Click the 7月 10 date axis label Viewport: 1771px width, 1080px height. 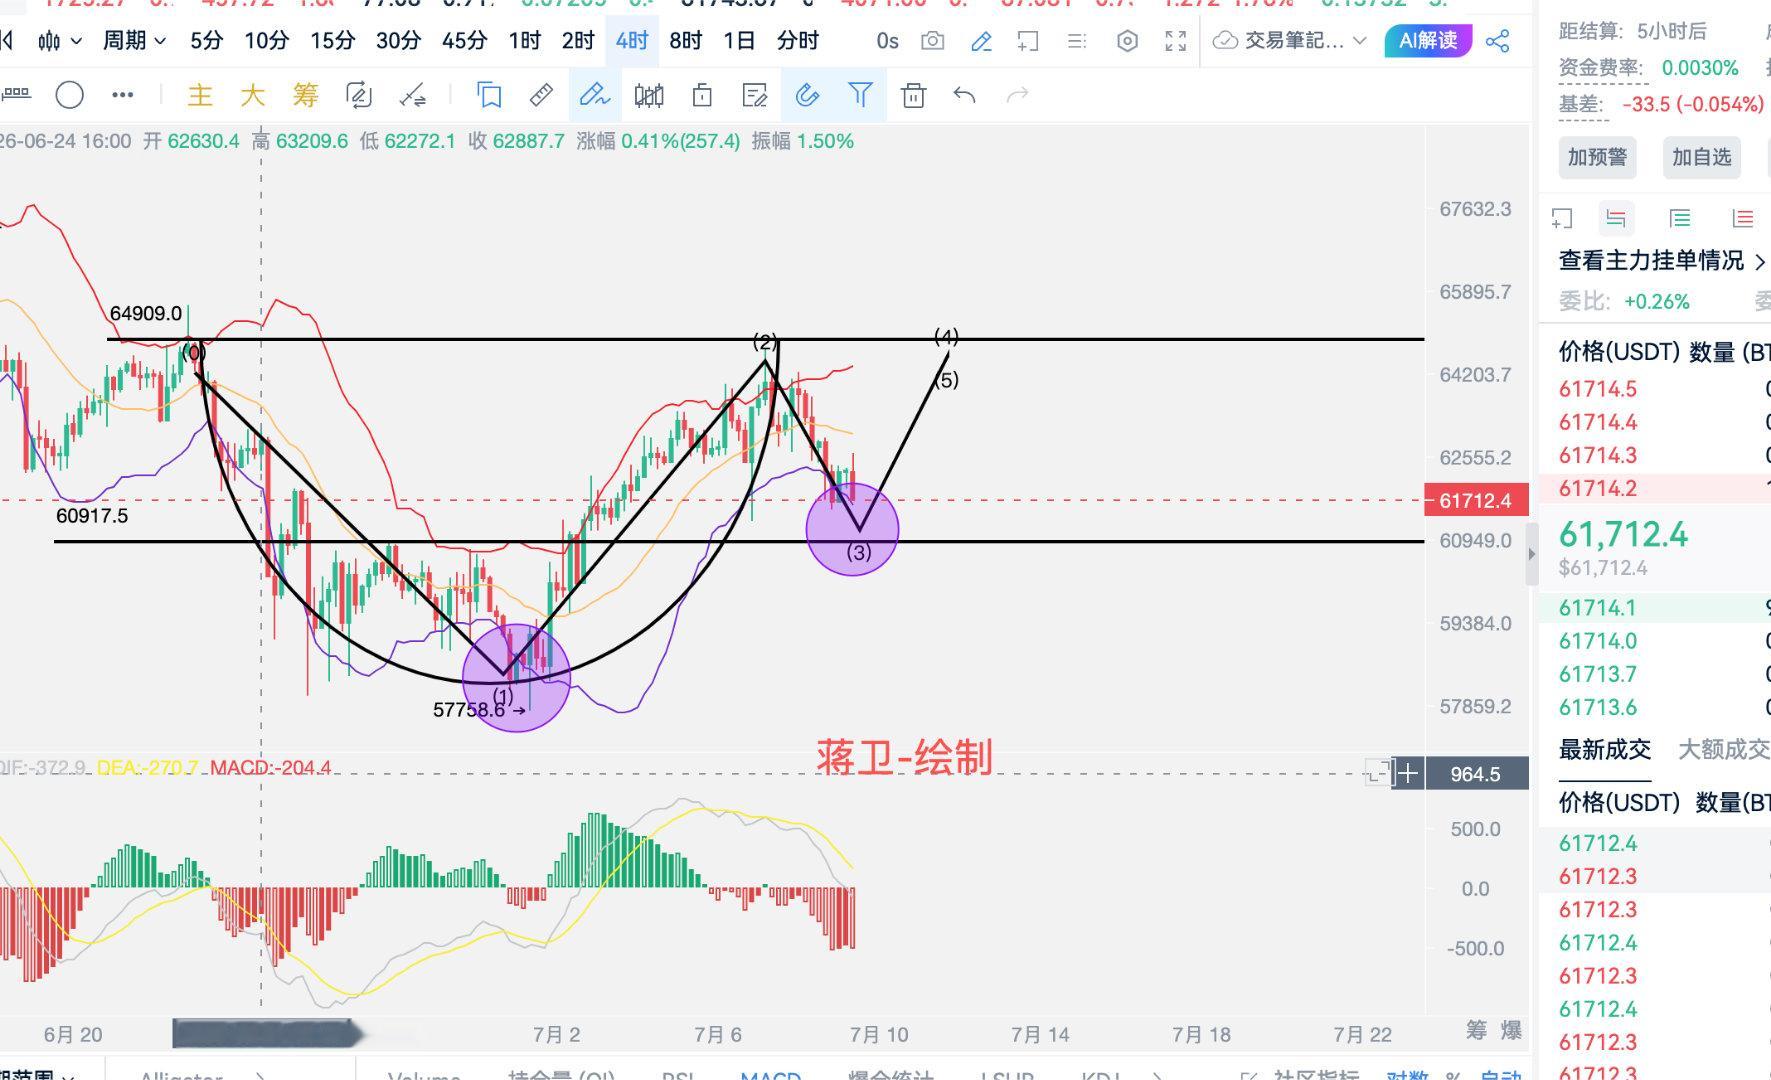pos(879,1034)
